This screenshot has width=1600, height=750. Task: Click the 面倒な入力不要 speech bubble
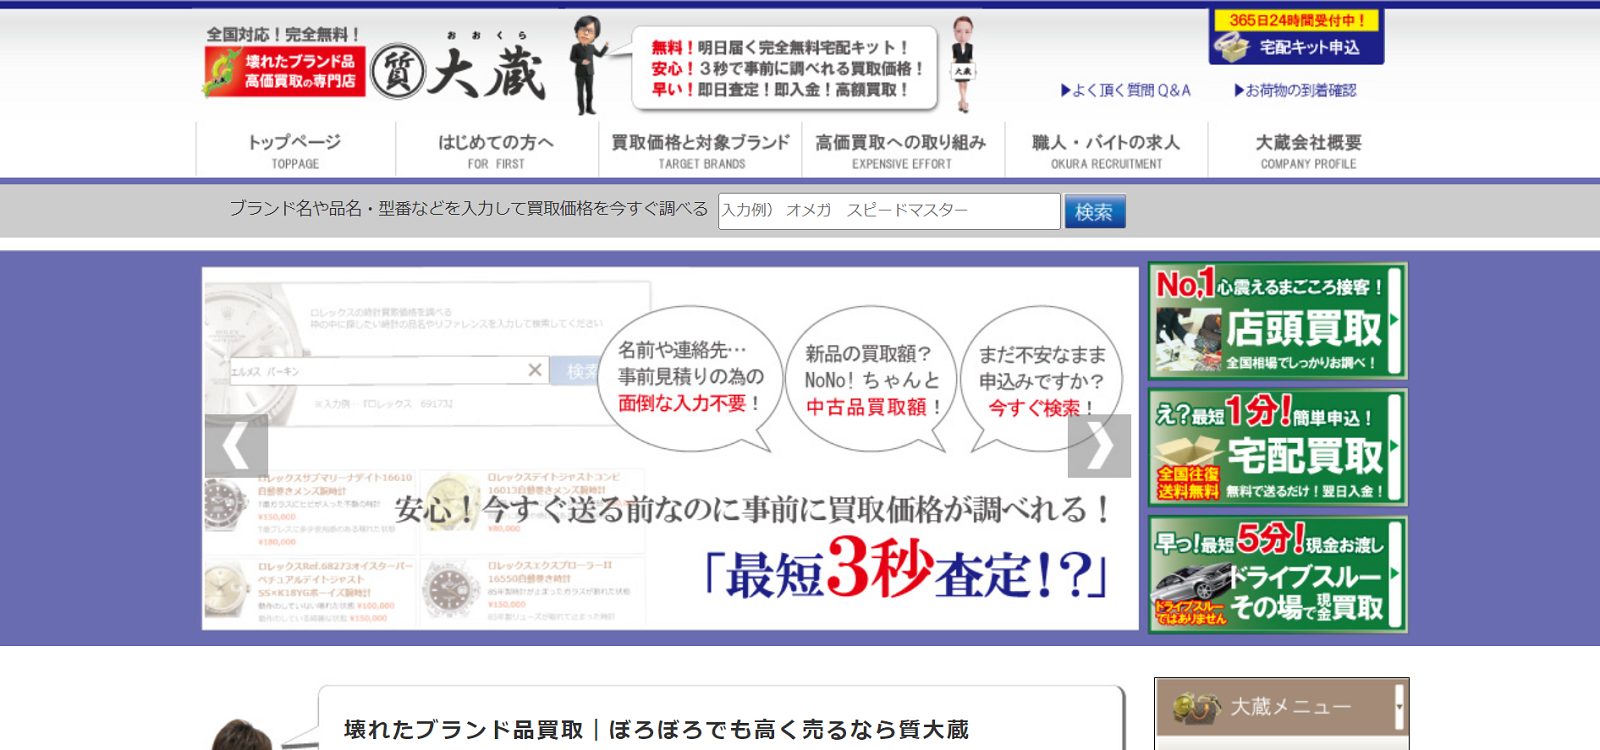point(690,377)
